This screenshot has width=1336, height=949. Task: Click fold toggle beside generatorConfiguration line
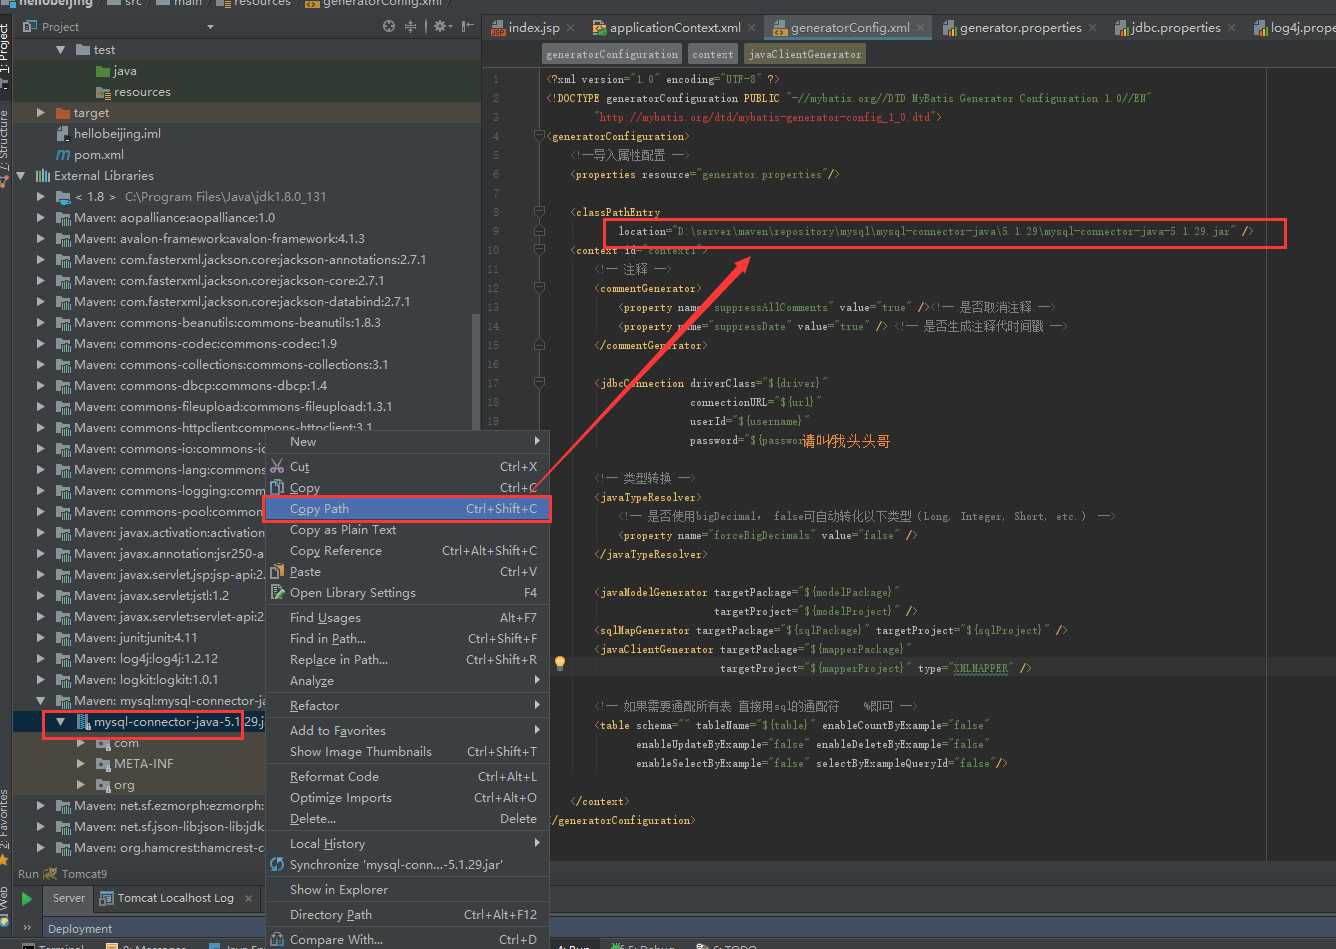[x=539, y=136]
